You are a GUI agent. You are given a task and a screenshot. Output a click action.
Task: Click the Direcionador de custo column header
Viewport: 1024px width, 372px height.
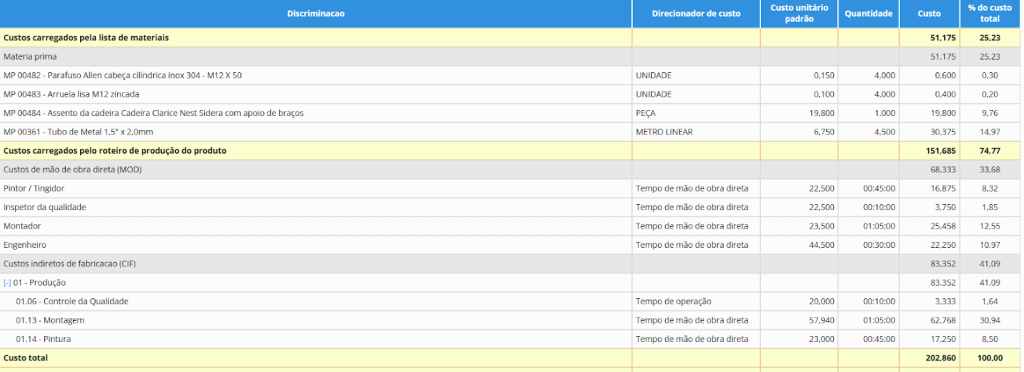click(696, 14)
